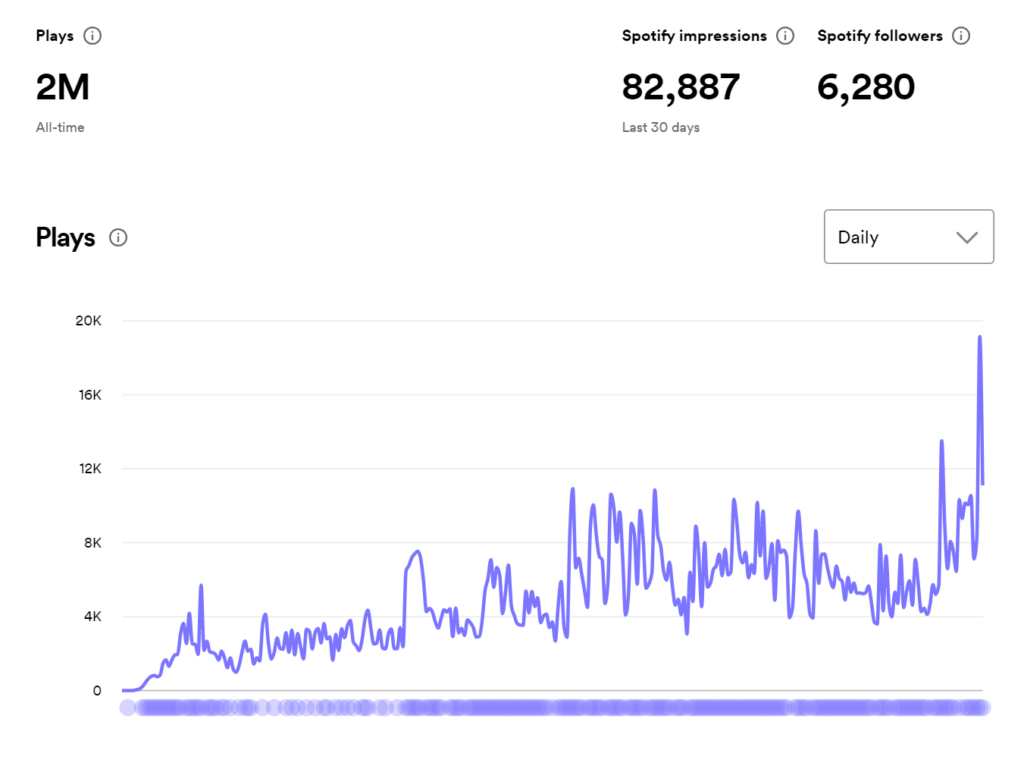
Task: Click the highest peak of the plays line
Action: pos(979,338)
